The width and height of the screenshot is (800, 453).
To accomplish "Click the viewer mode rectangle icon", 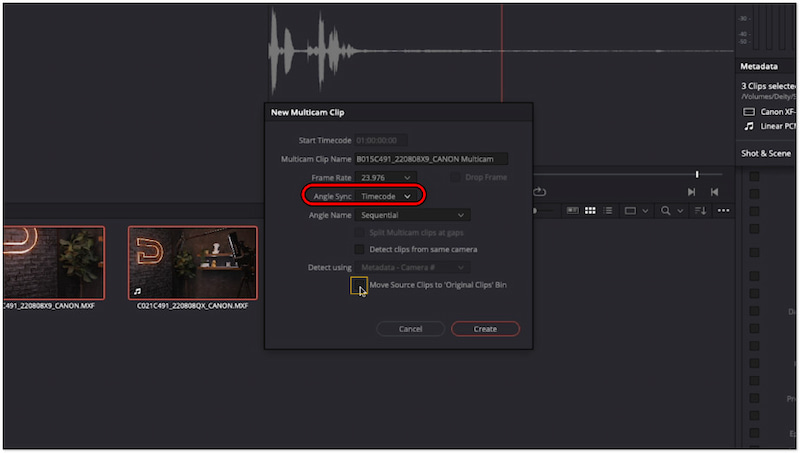I will pyautogui.click(x=630, y=211).
